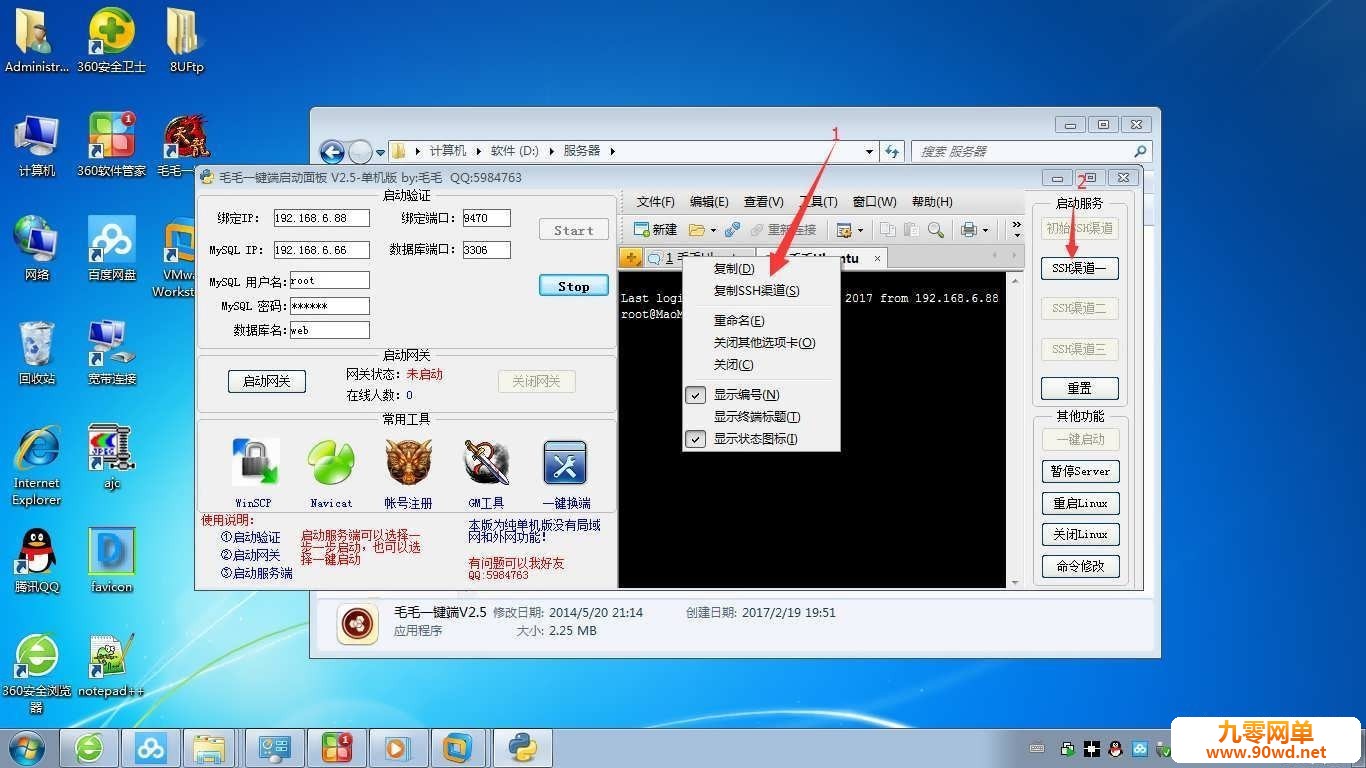Open the 帐号注册 account registration icon
1366x768 pixels.
(408, 463)
